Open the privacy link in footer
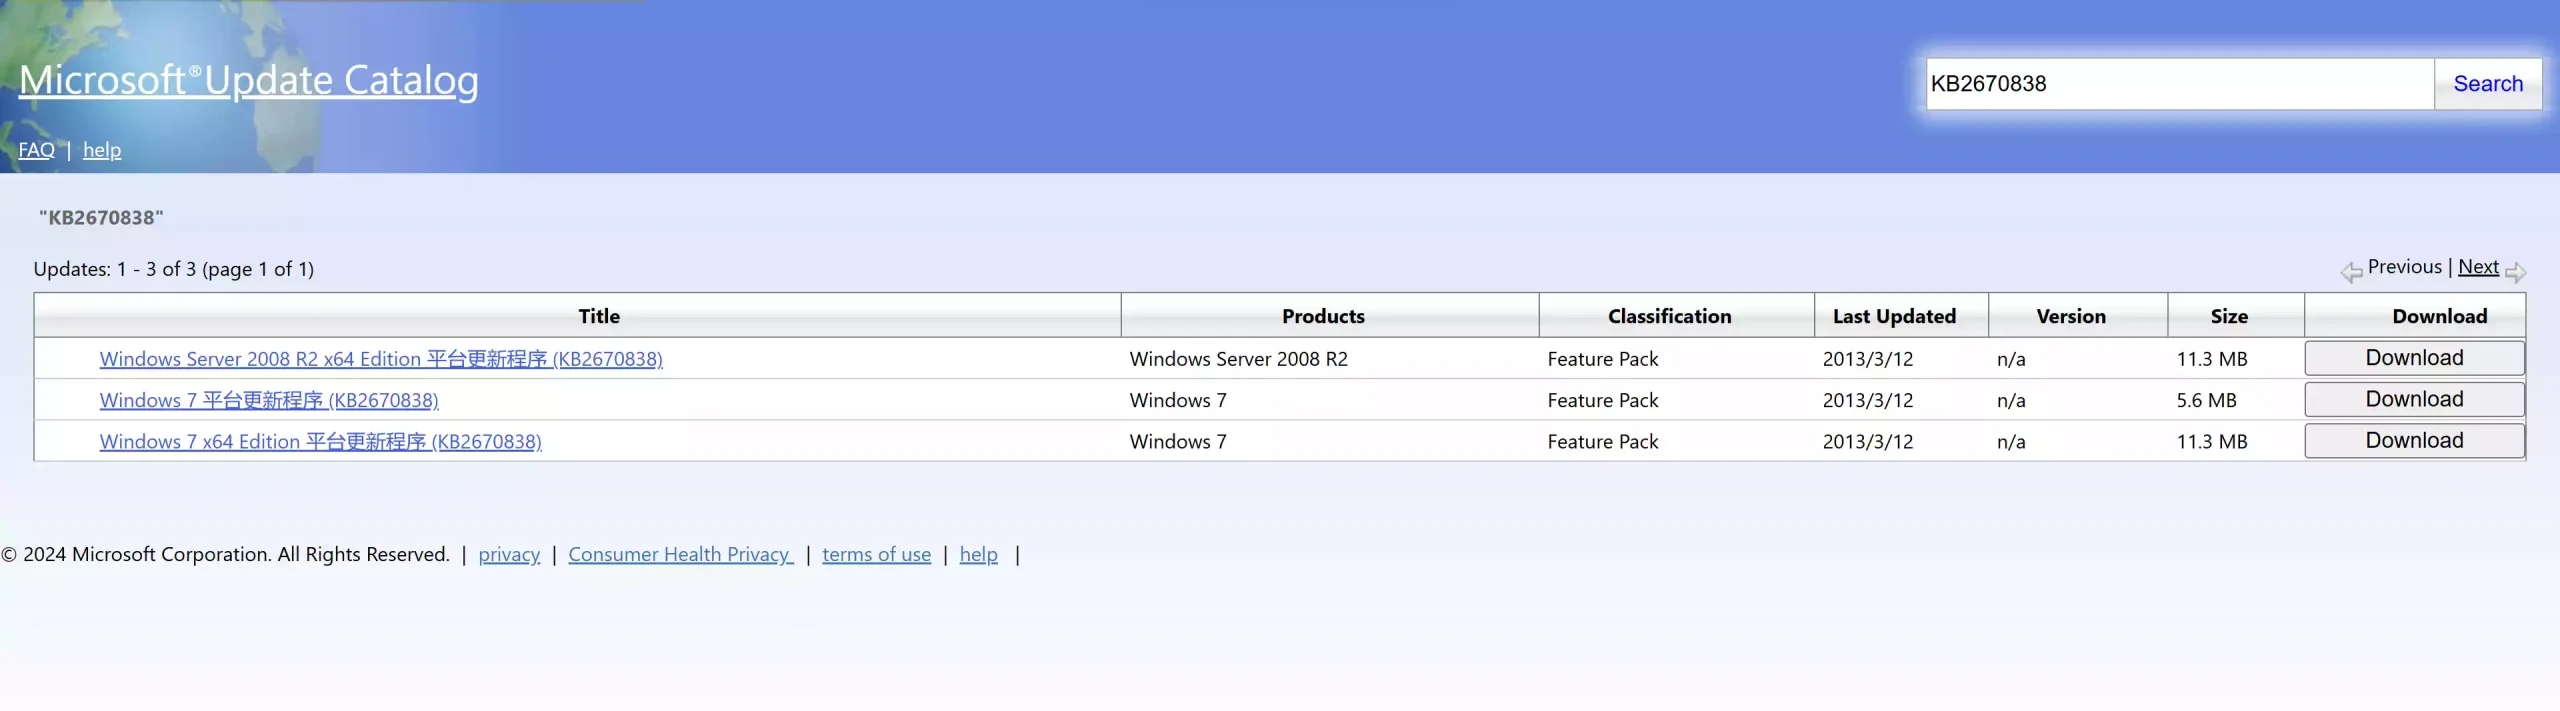 509,554
